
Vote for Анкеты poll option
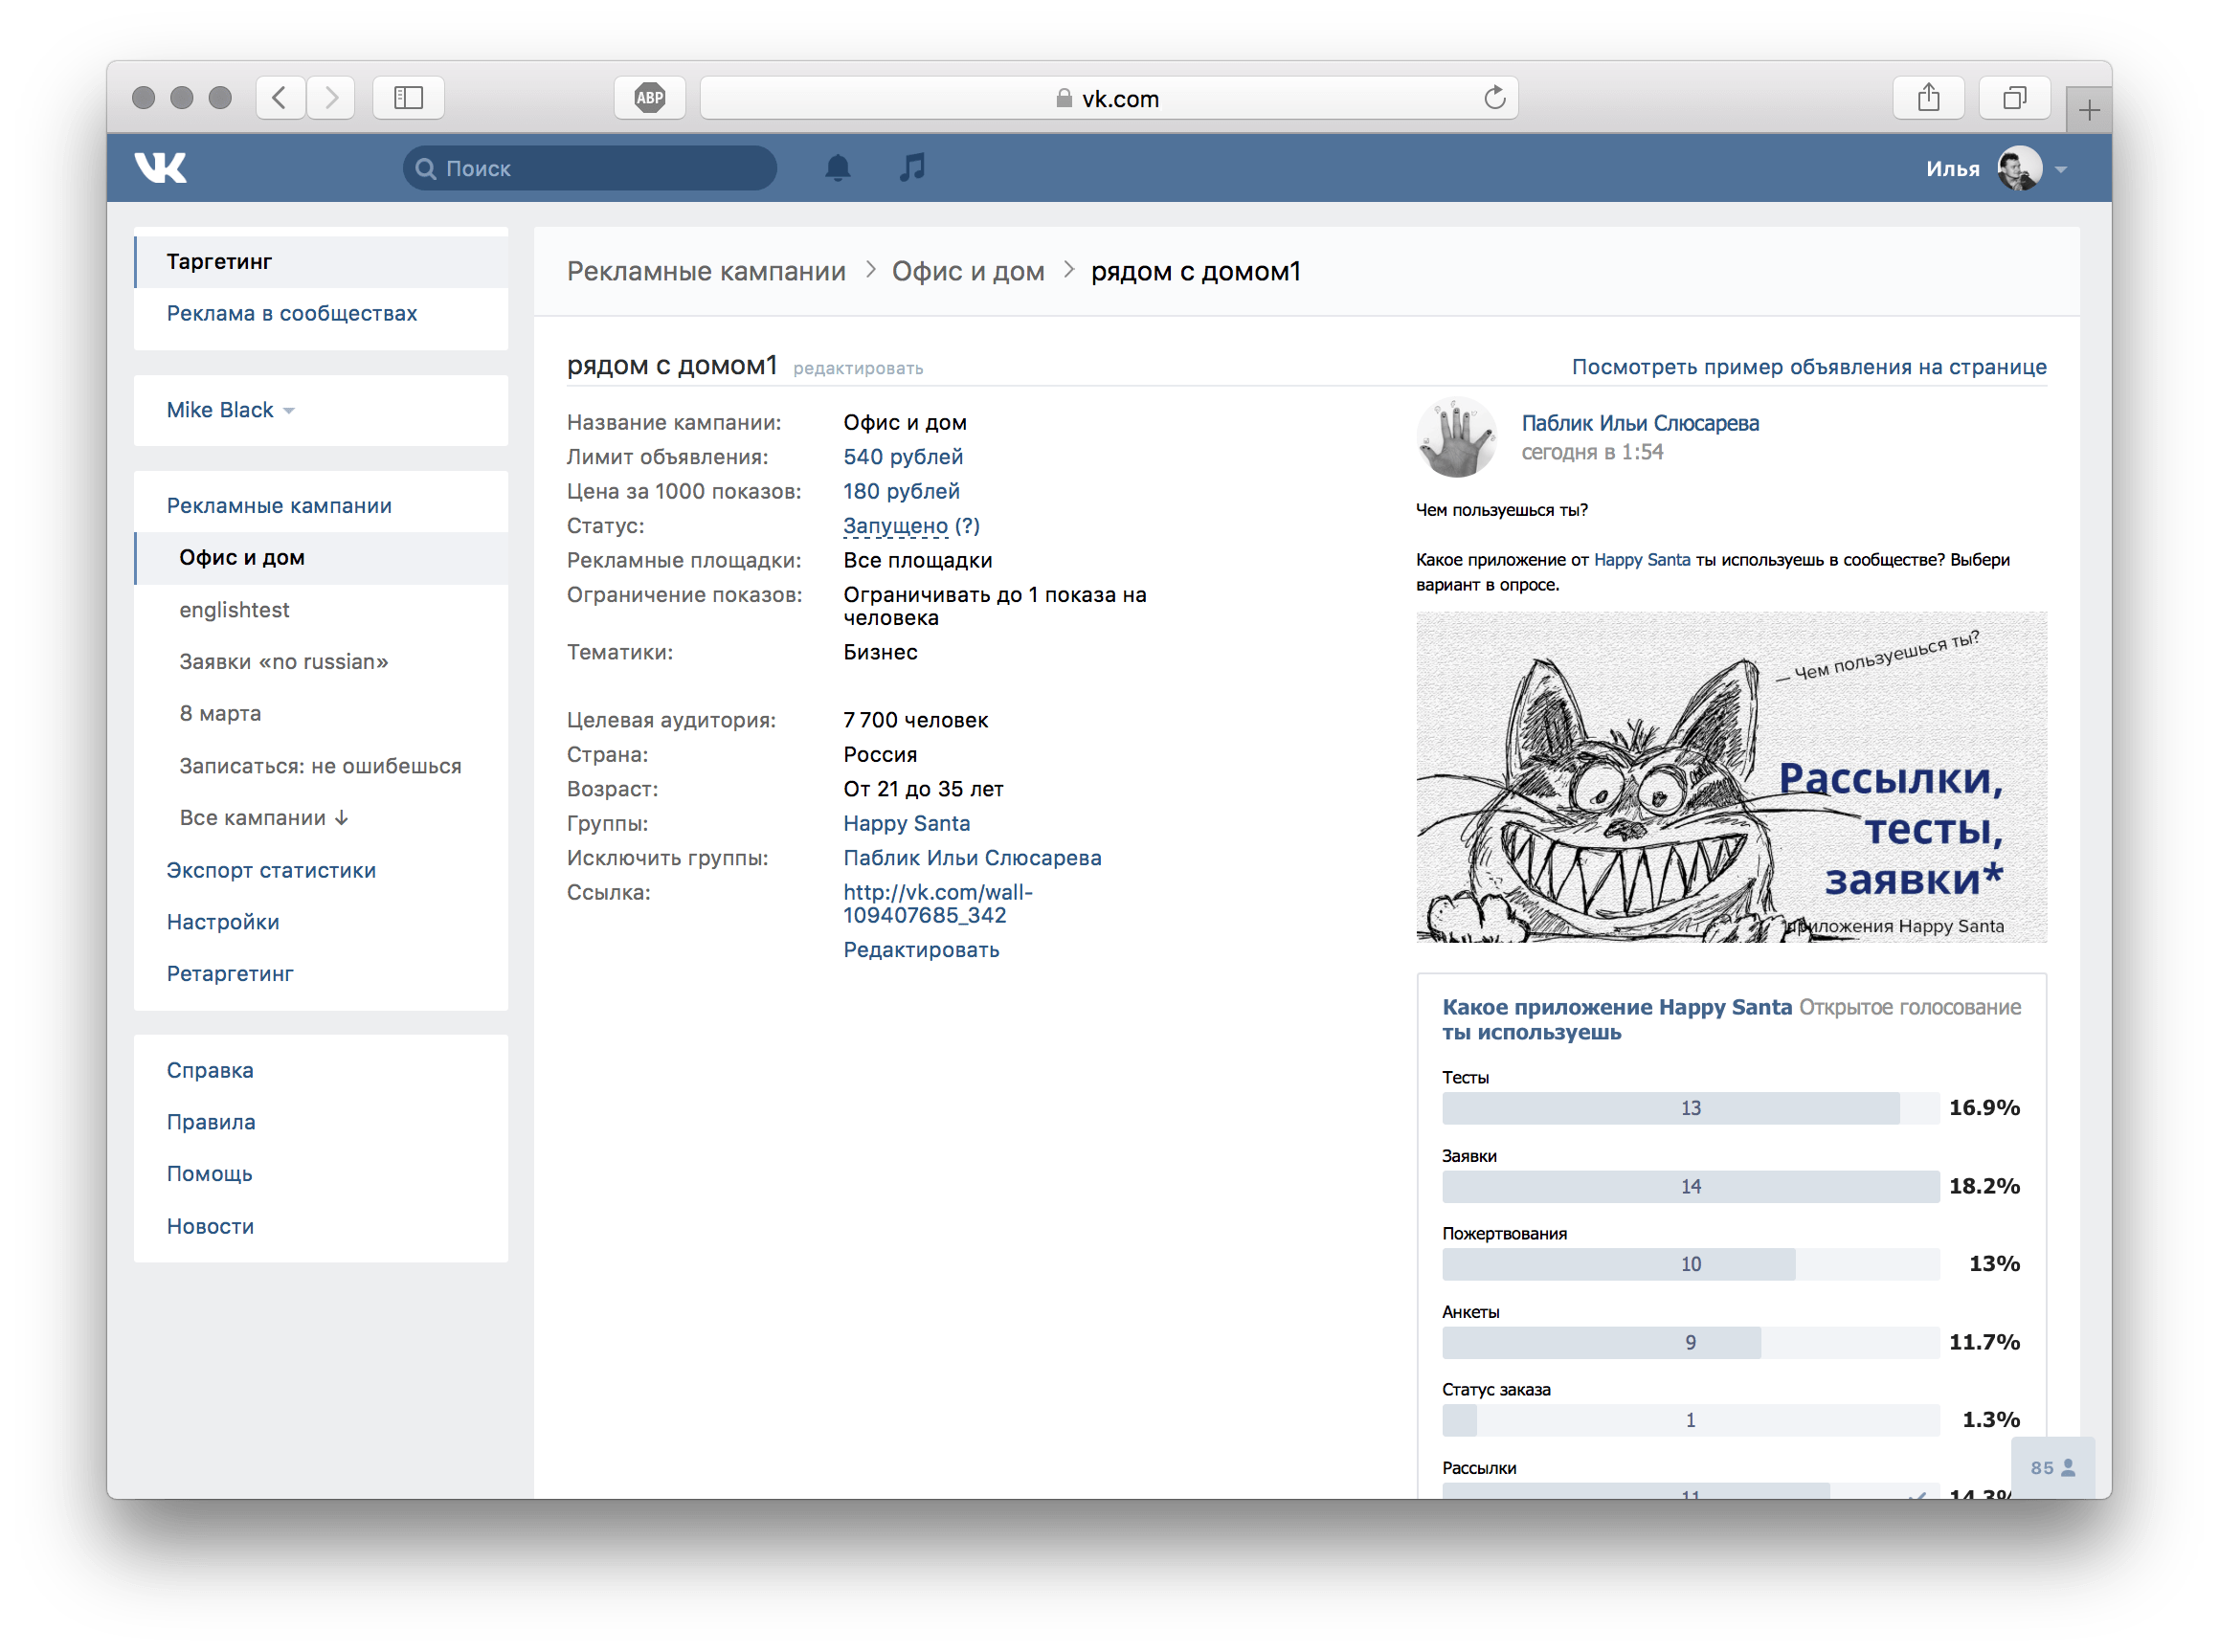(x=1690, y=1343)
